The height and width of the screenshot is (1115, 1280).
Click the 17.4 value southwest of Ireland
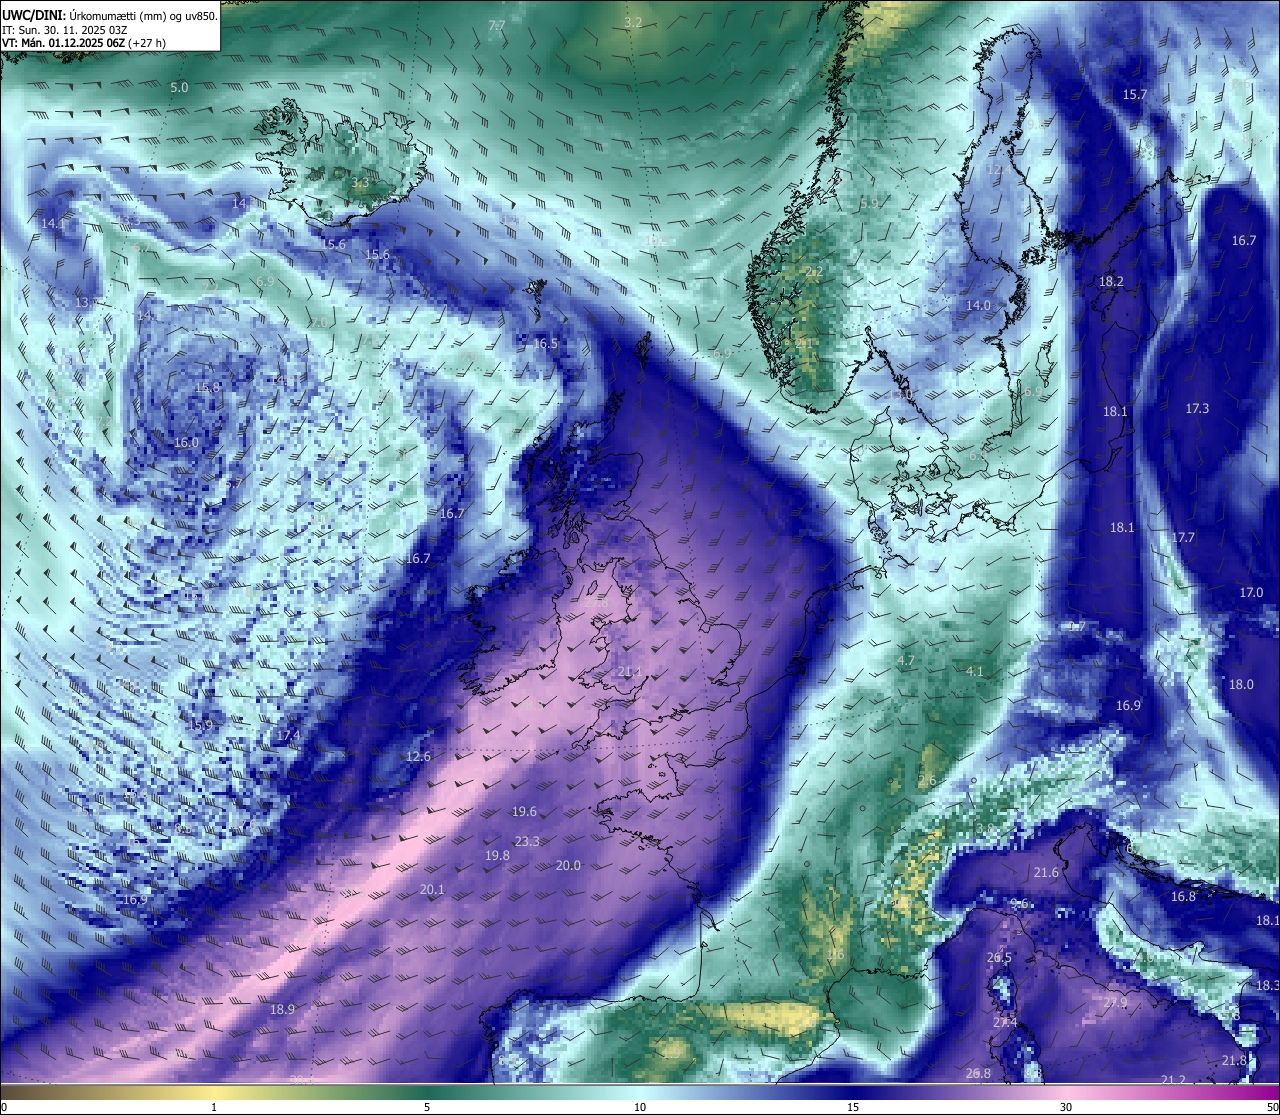(x=288, y=736)
